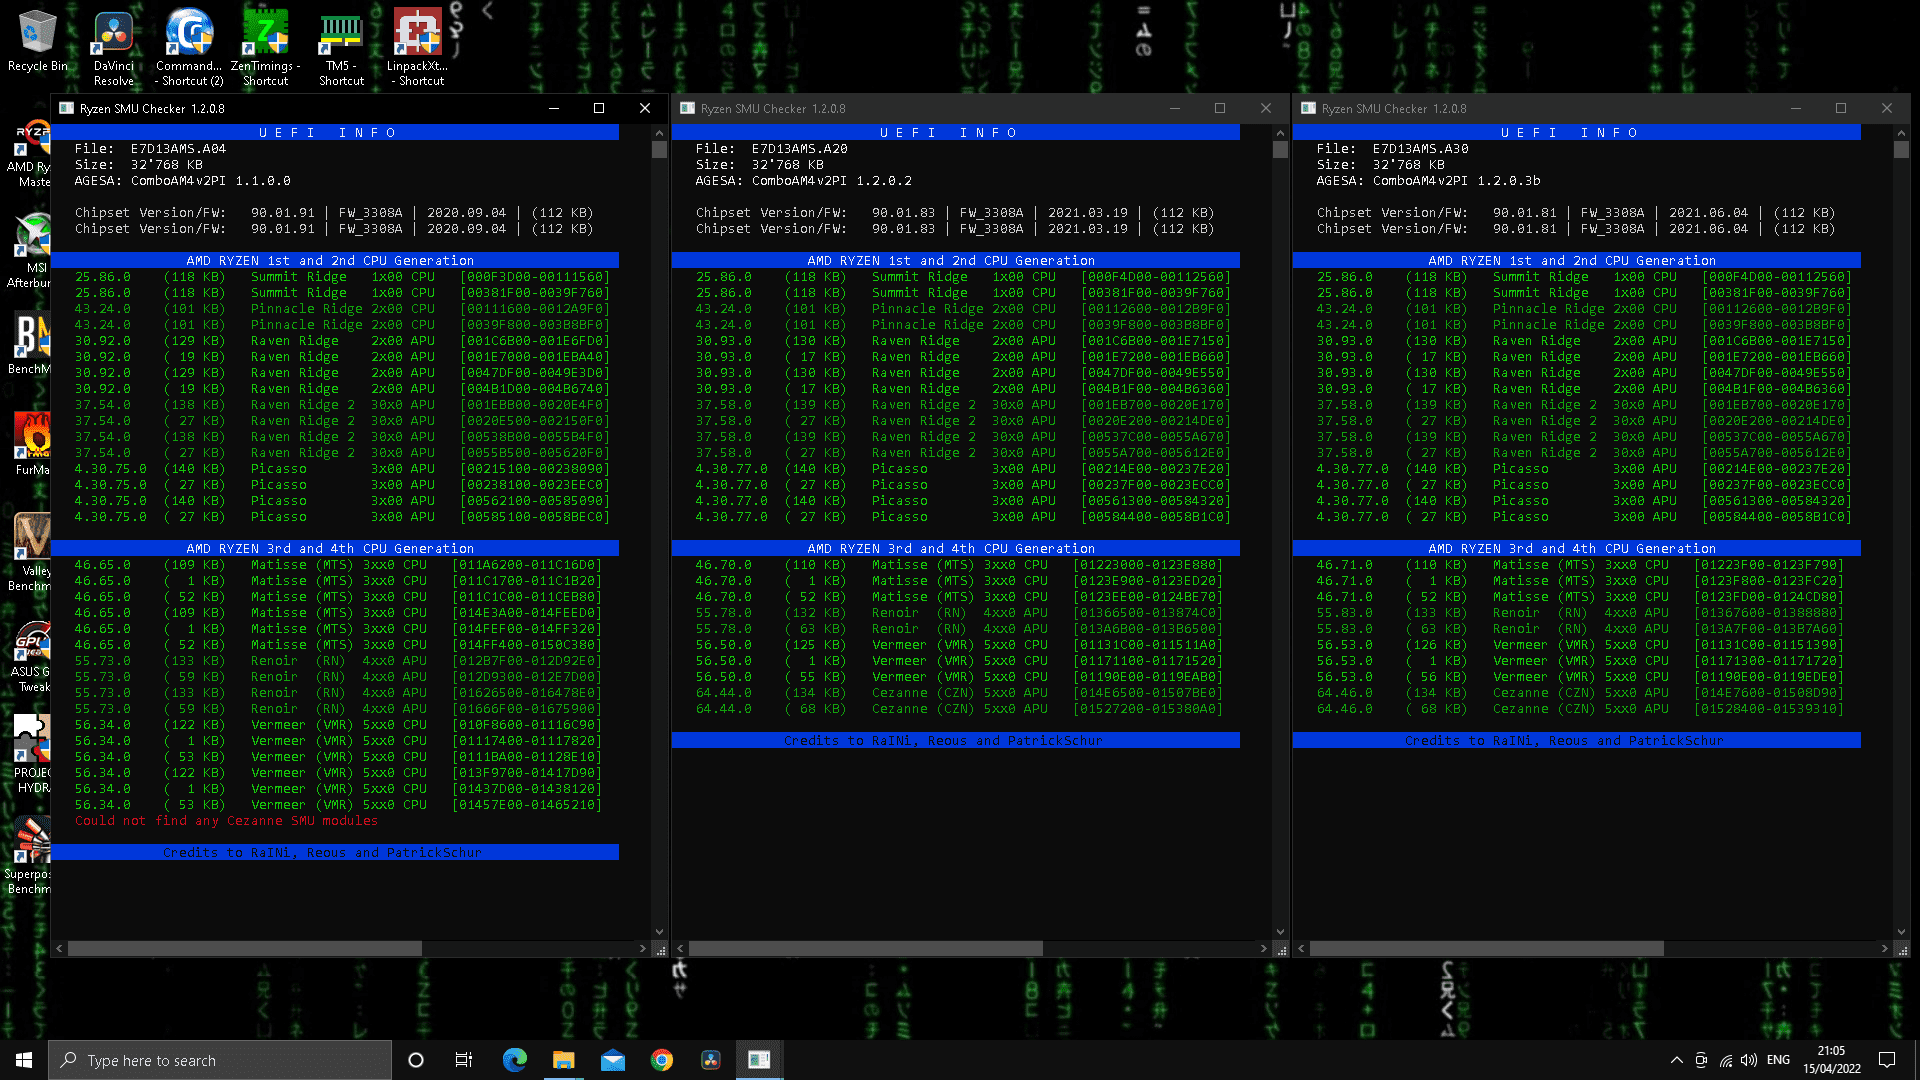This screenshot has height=1080, width=1920.
Task: Open Command Prompt shortcut icon on desktop
Action: (189, 48)
